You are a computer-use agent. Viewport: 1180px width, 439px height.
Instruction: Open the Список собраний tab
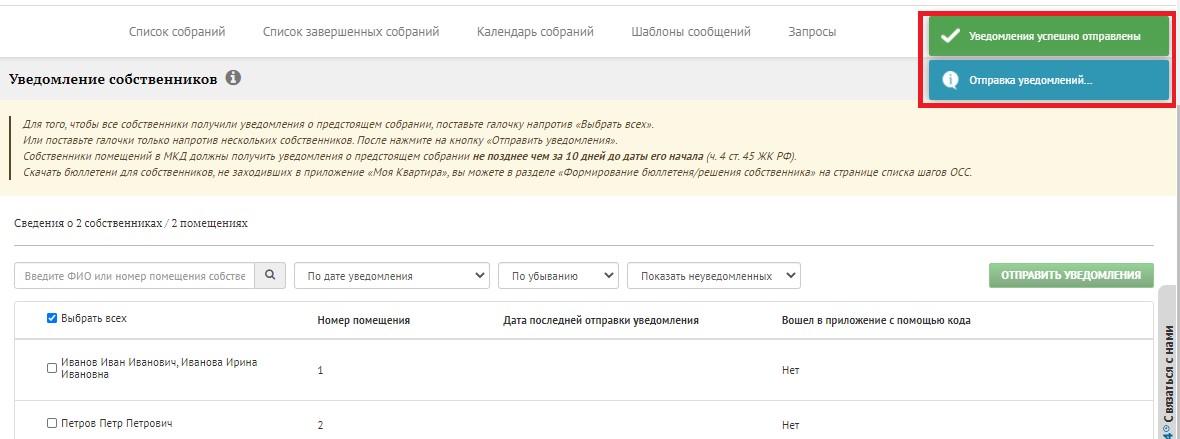pos(177,32)
